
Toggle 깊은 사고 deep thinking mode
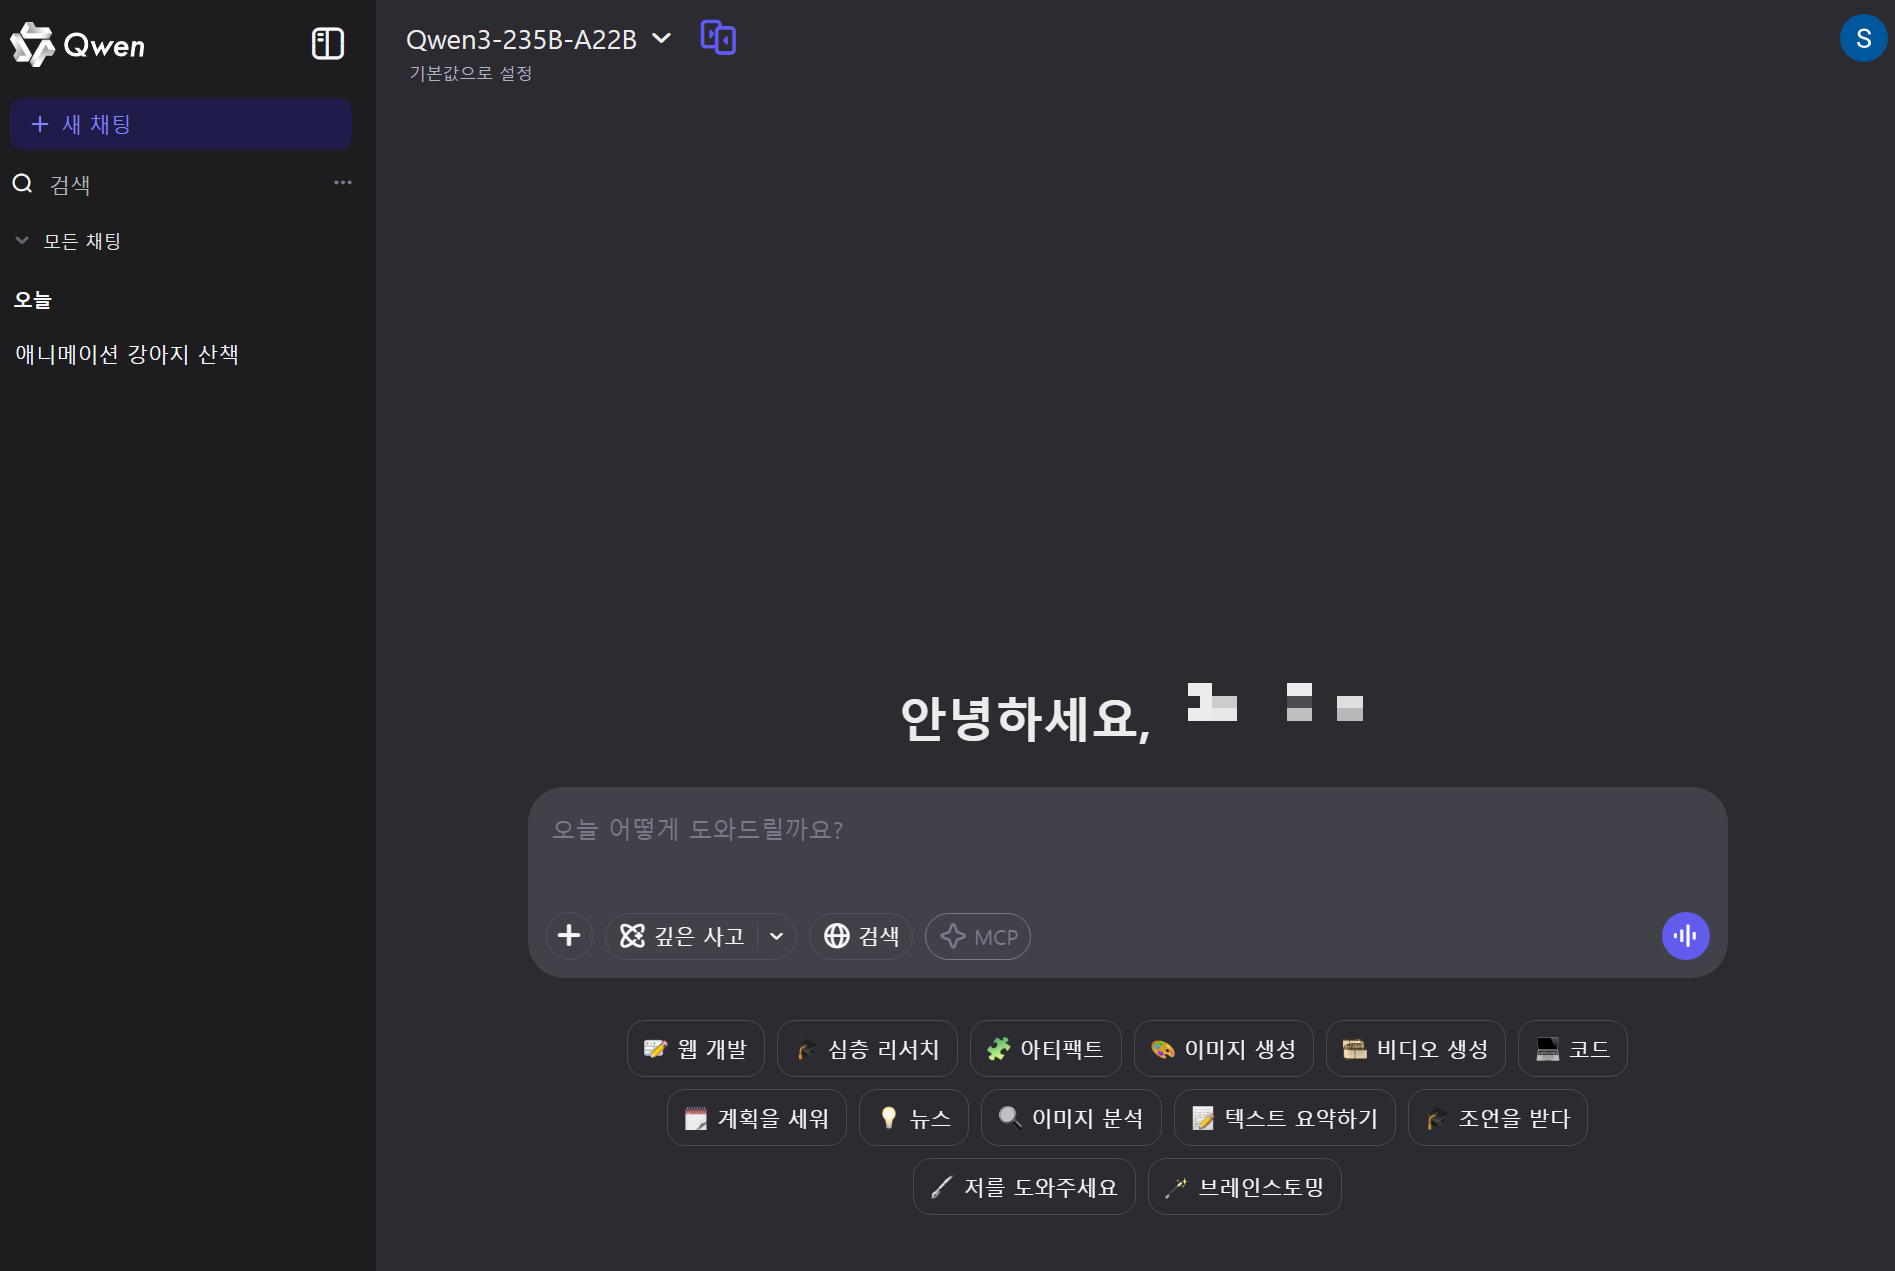tap(682, 936)
